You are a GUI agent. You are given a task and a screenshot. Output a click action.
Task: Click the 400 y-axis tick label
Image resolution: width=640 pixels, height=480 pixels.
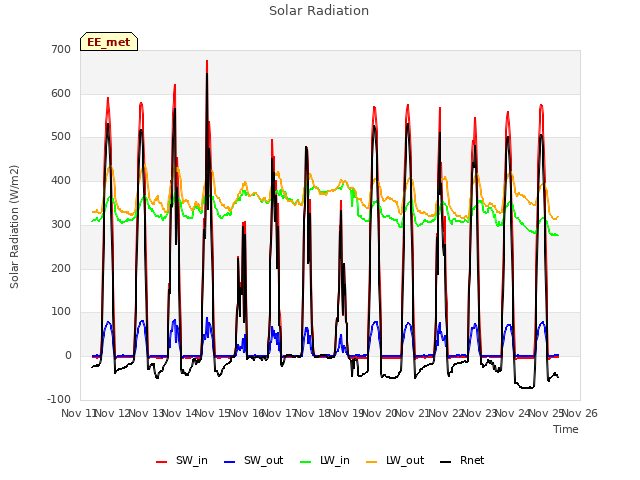point(61,180)
